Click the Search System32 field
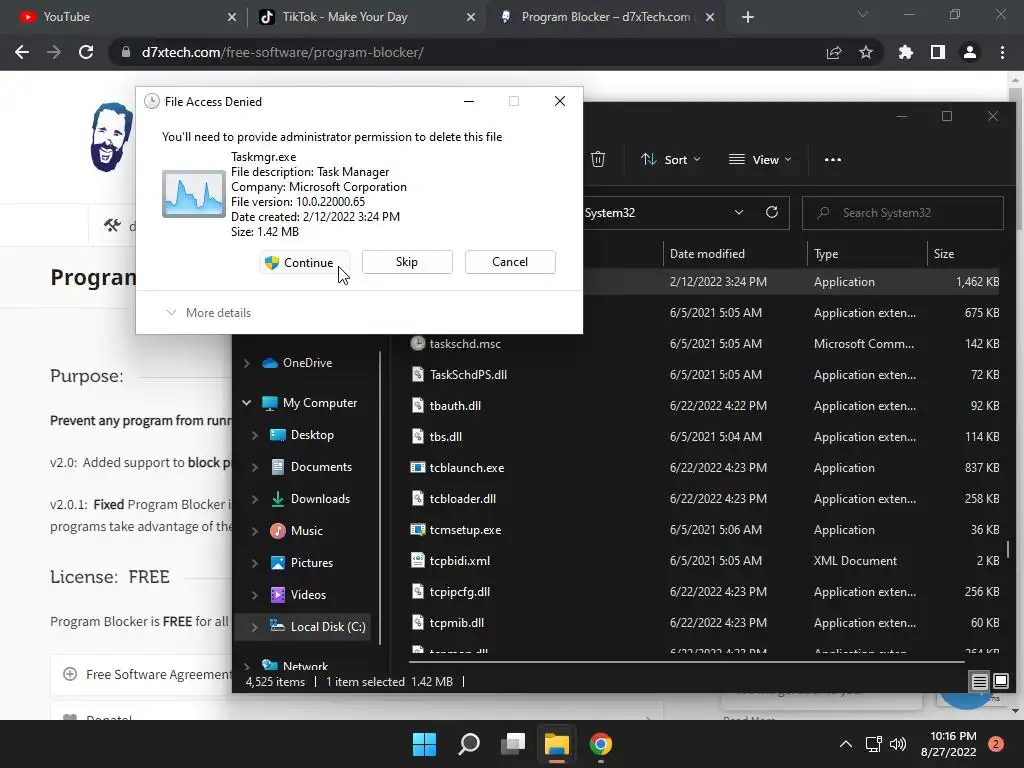Image resolution: width=1024 pixels, height=768 pixels. point(903,213)
